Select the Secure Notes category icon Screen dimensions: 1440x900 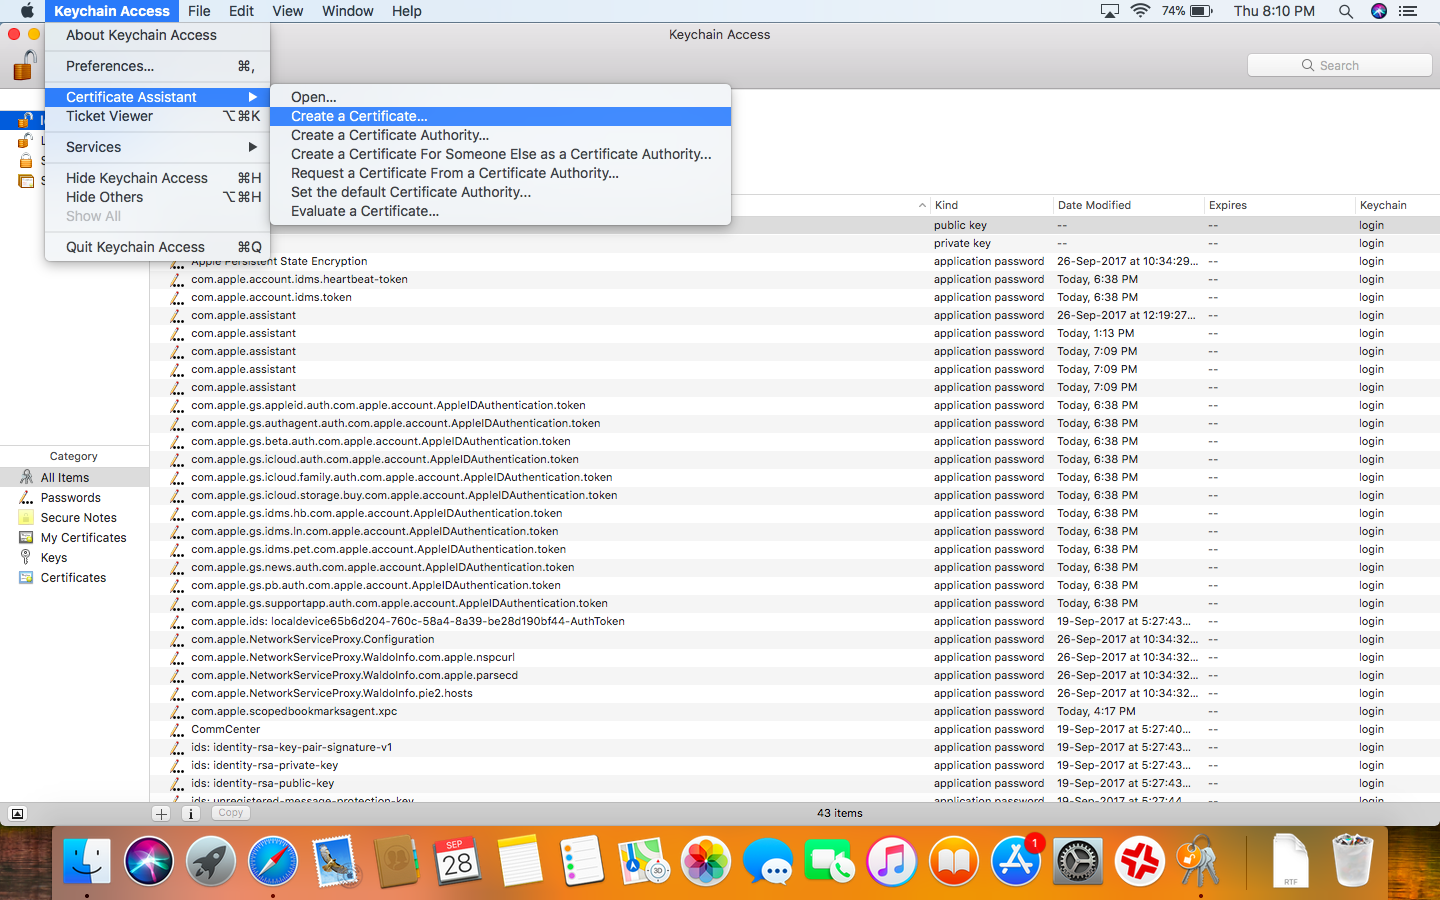(x=26, y=517)
